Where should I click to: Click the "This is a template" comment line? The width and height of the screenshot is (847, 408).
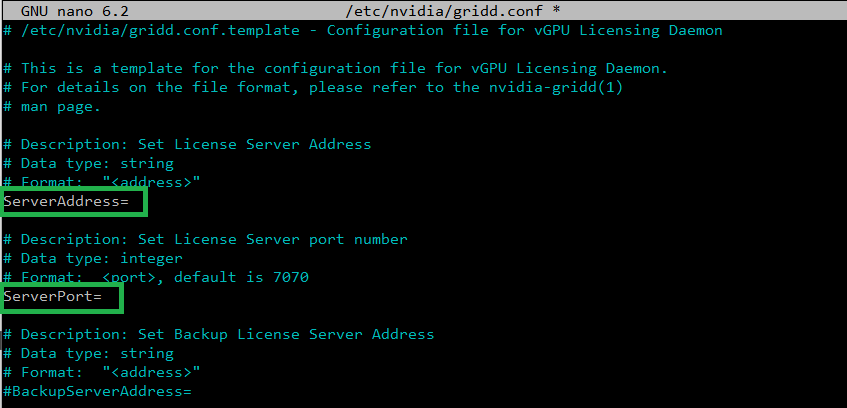336,69
